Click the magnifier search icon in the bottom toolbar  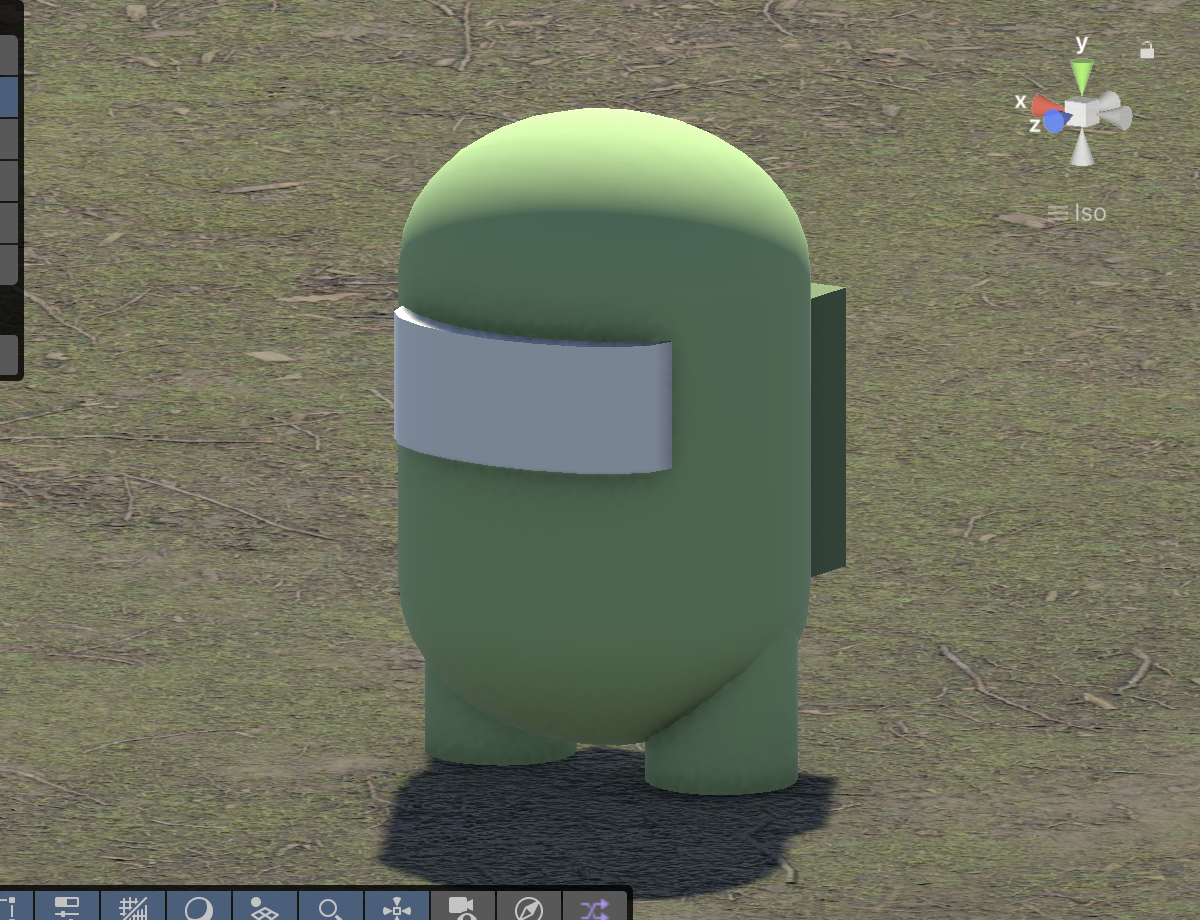click(x=331, y=907)
